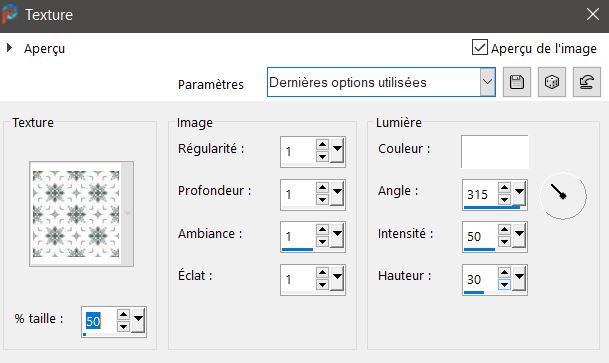Reset settings to default with arrow icon
Viewport: 609px width, 363px height.
pyautogui.click(x=586, y=82)
